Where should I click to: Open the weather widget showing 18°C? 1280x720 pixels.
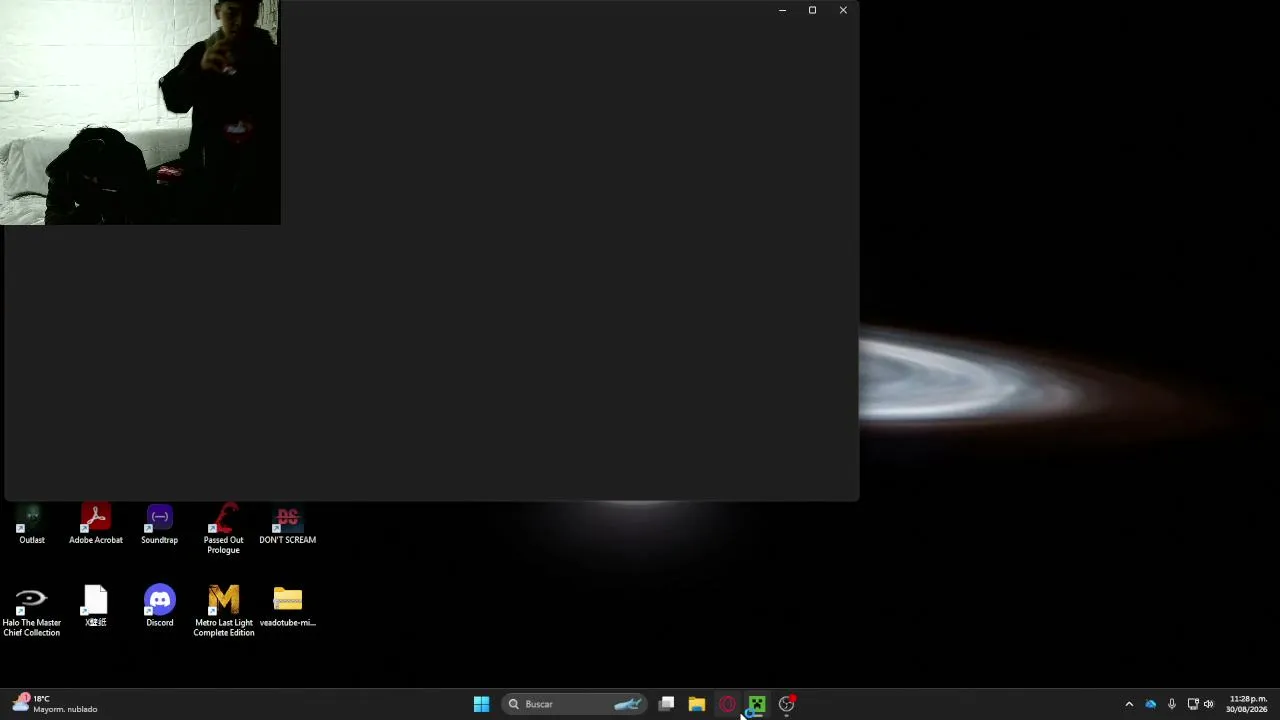[55, 704]
